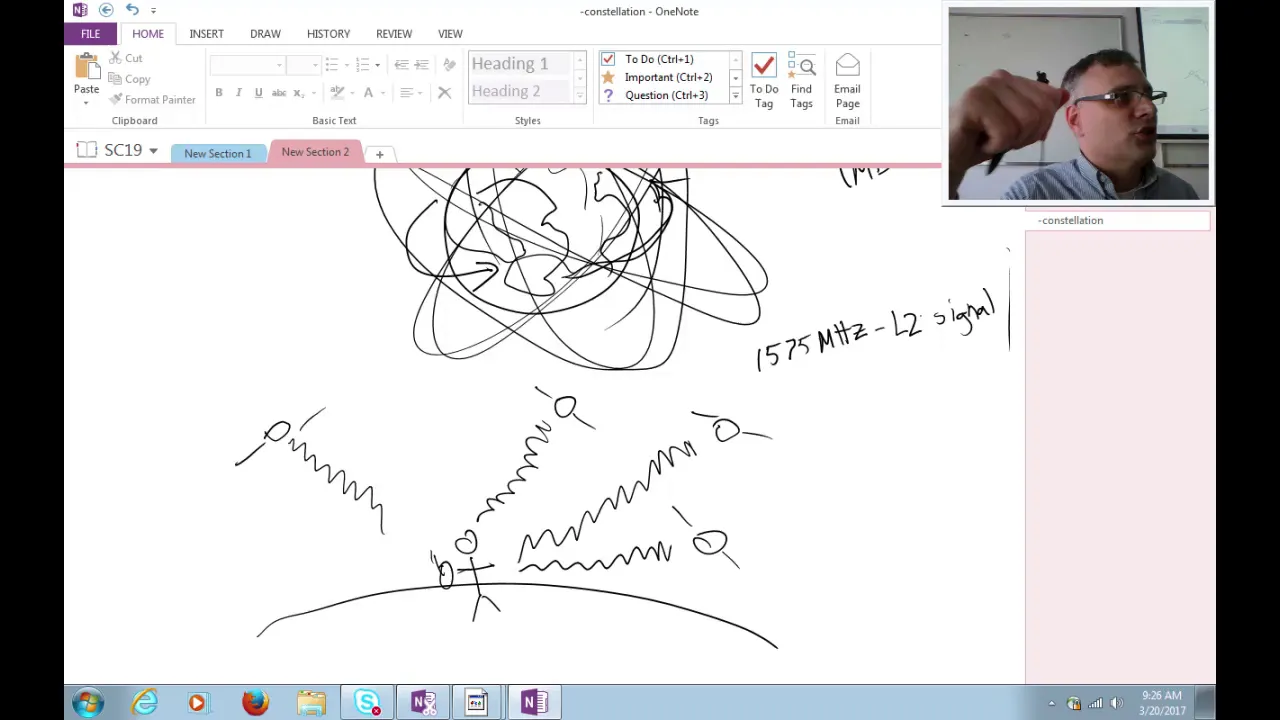The width and height of the screenshot is (1280, 720).
Task: Apply underline formatting
Action: pos(258,93)
